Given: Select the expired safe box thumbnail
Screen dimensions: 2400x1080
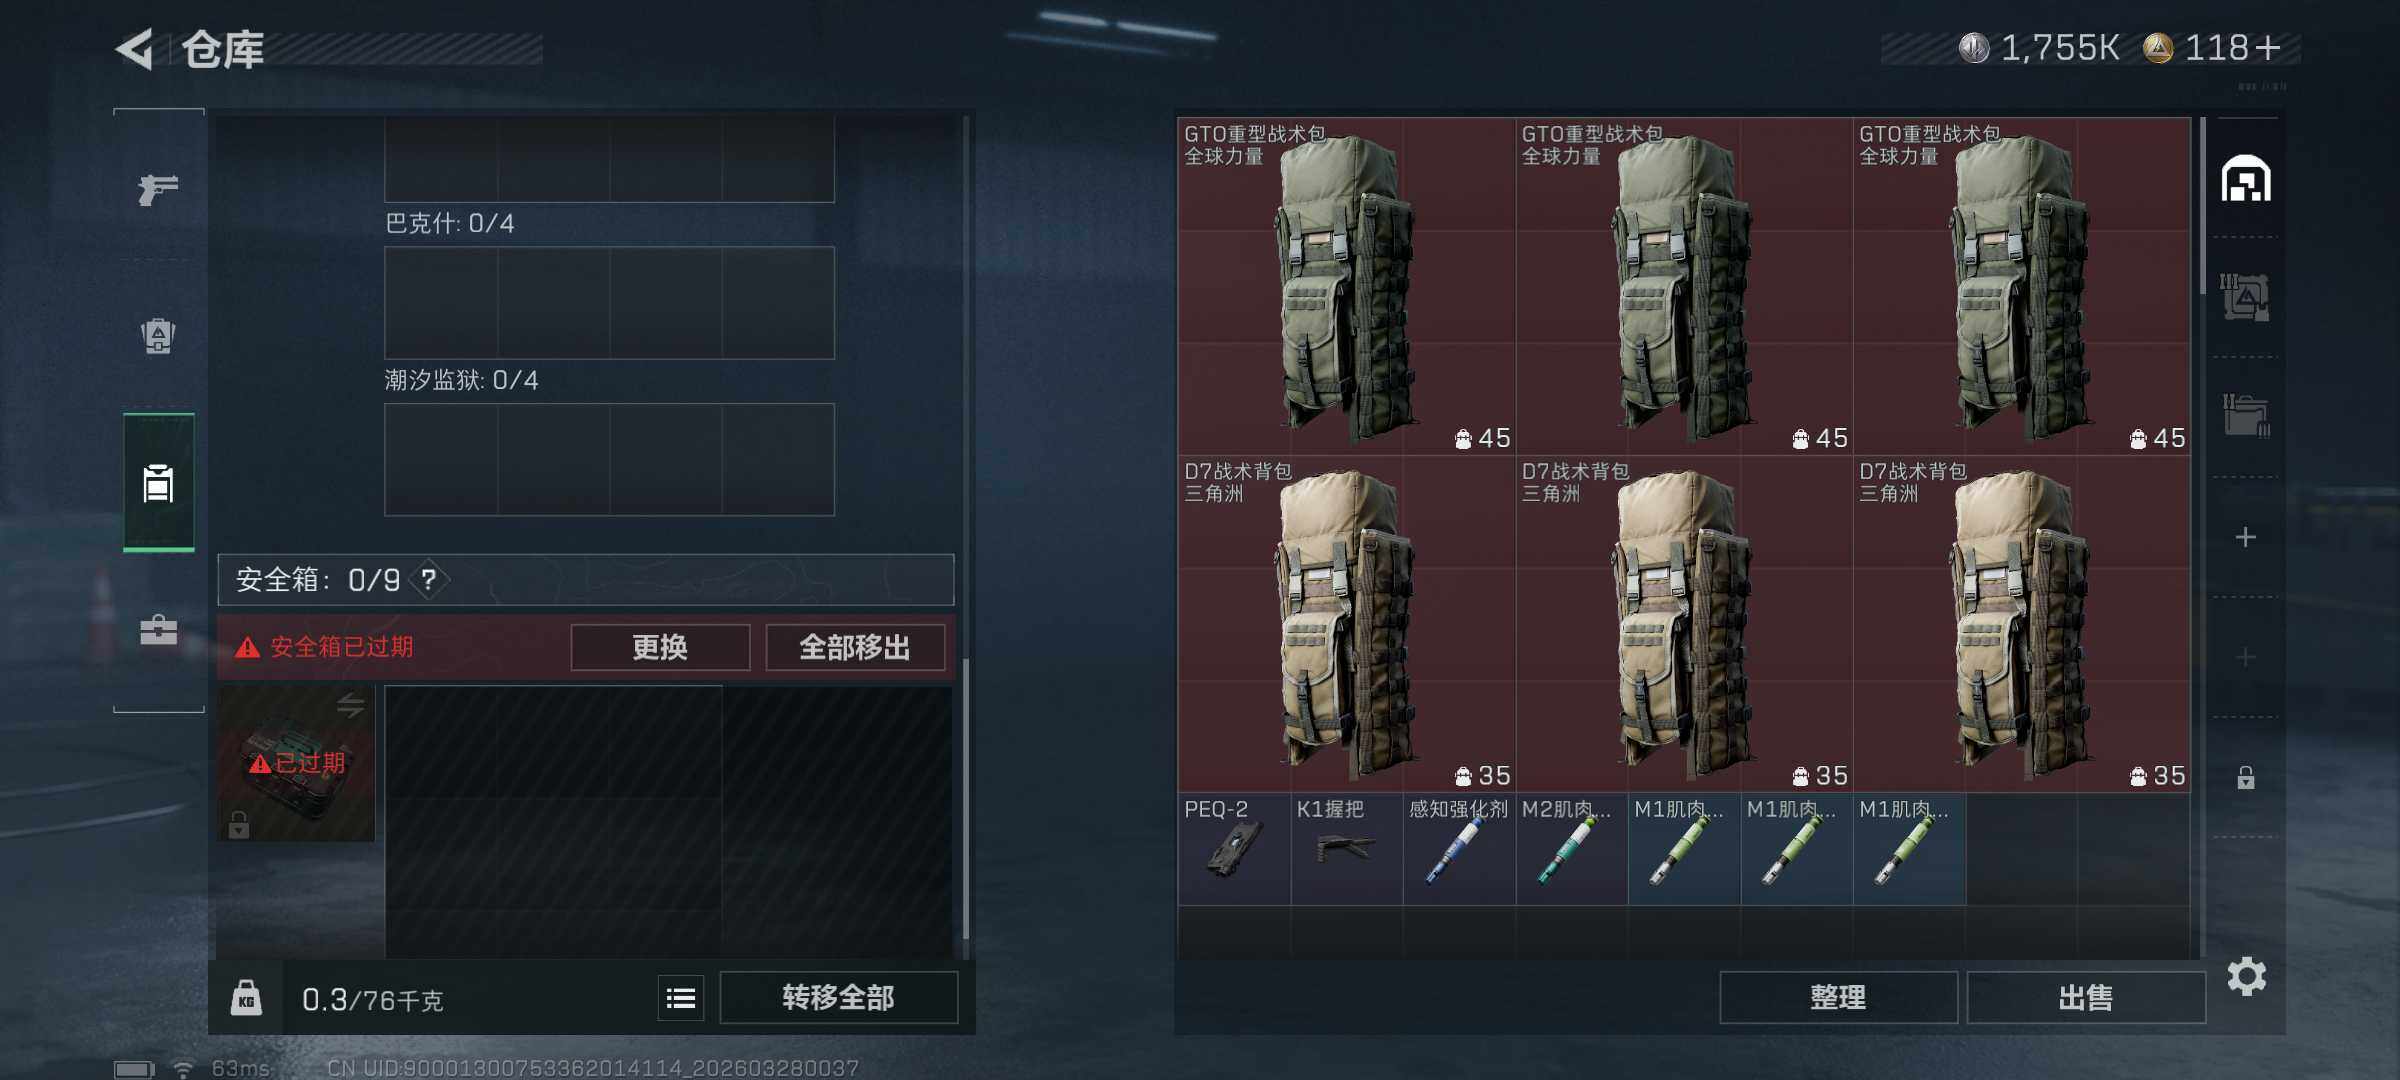Looking at the screenshot, I should pyautogui.click(x=296, y=763).
